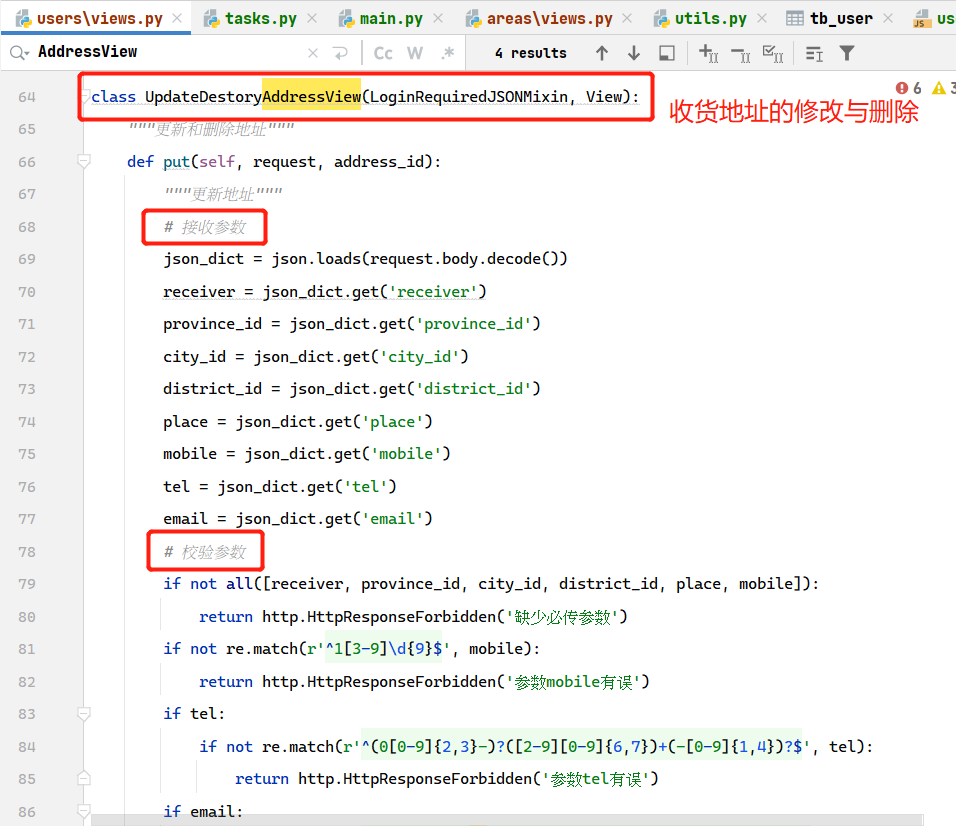Open the search filter funnel

coord(847,54)
